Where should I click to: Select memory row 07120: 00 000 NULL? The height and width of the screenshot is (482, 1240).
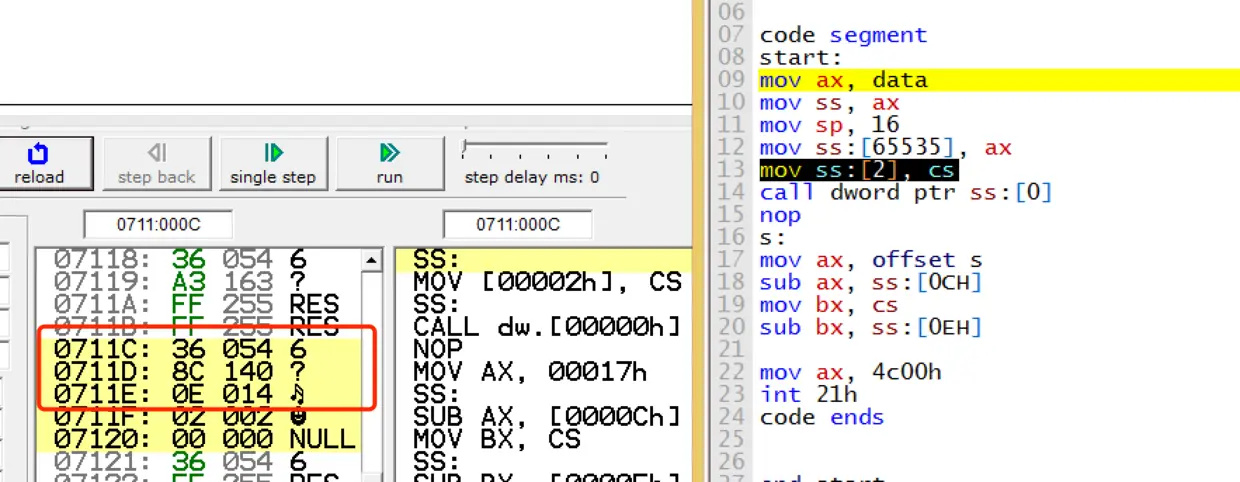click(197, 439)
